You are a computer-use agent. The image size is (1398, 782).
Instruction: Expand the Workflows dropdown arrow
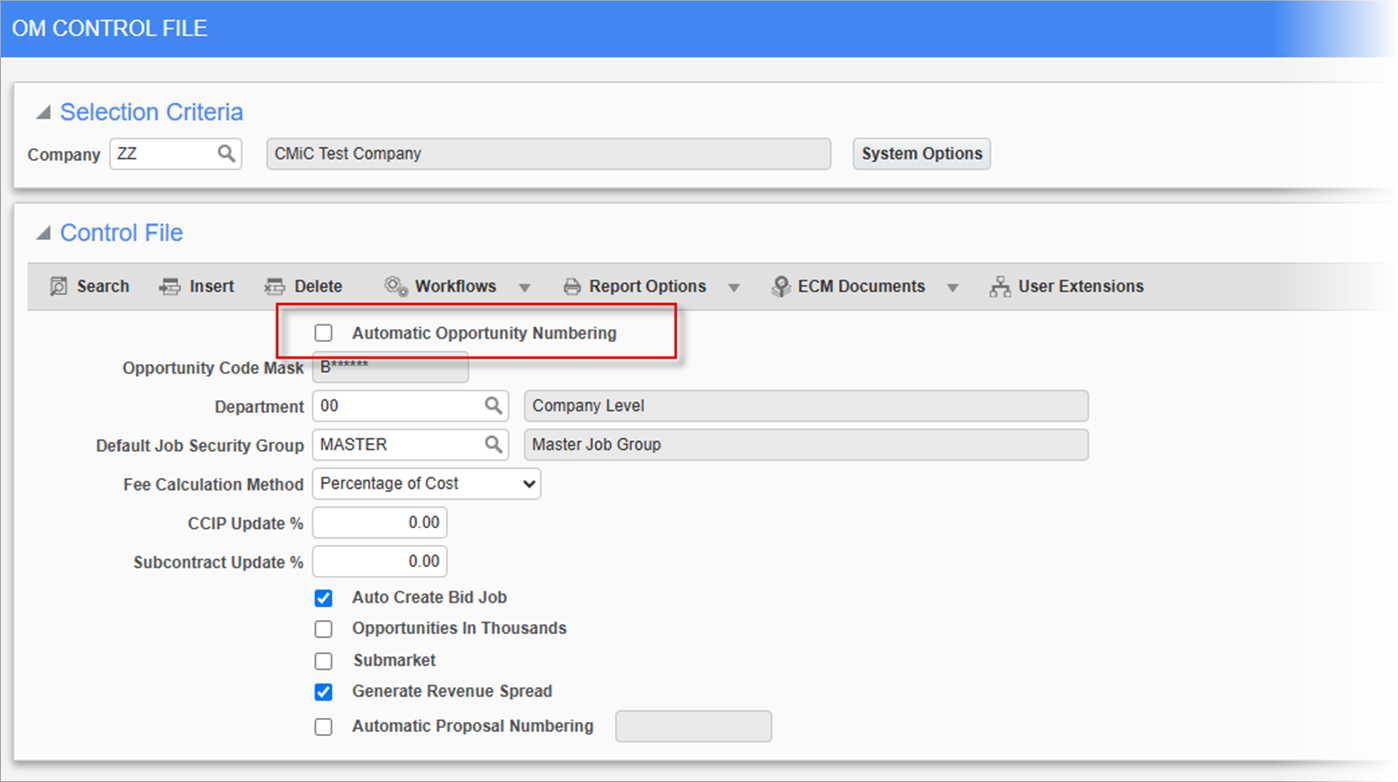click(525, 288)
